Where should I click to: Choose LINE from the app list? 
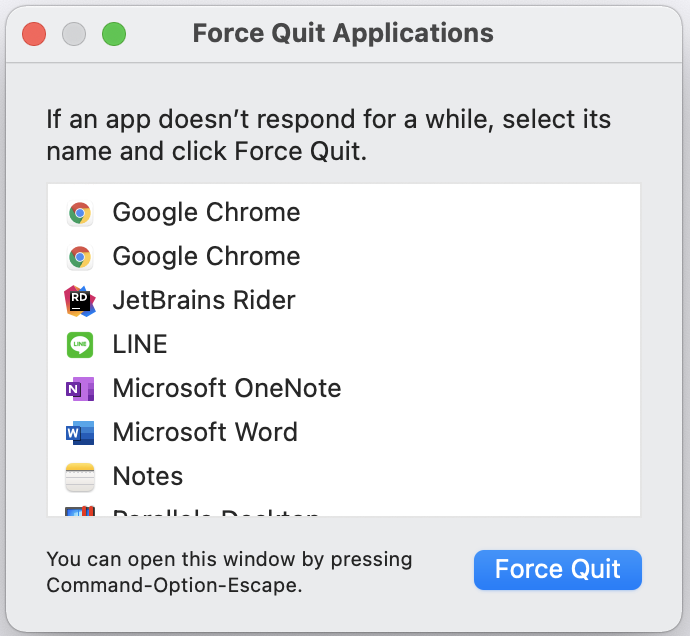point(140,345)
